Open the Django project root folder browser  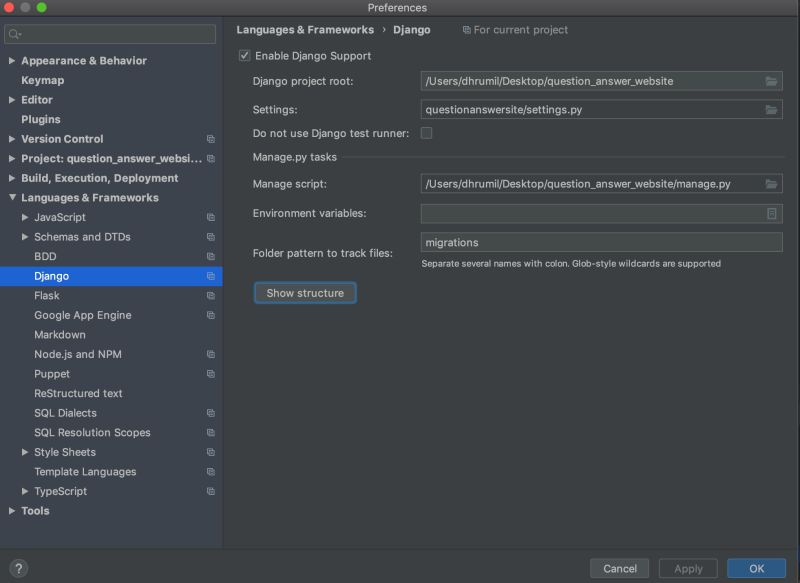click(771, 81)
